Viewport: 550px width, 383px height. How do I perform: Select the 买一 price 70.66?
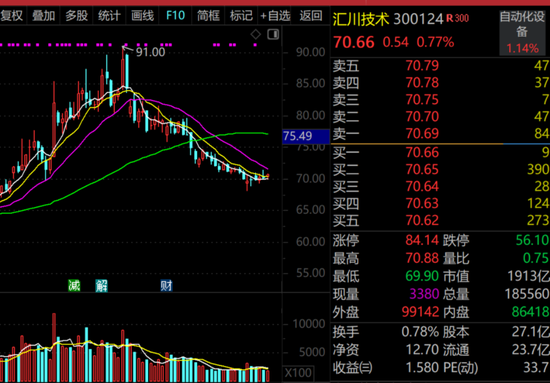click(x=422, y=153)
